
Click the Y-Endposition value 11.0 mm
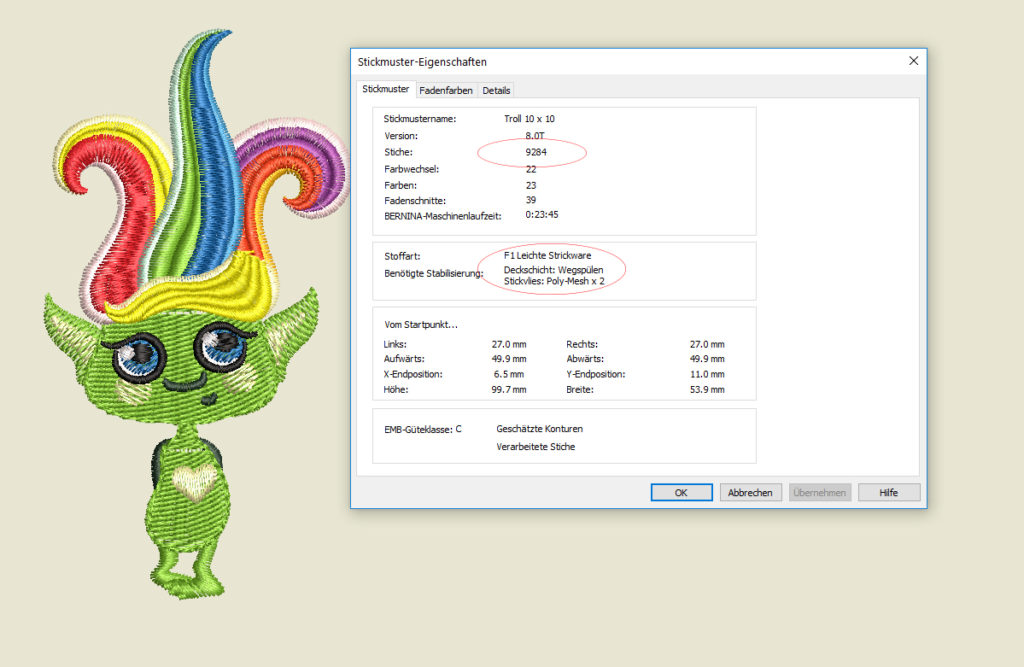pos(707,374)
